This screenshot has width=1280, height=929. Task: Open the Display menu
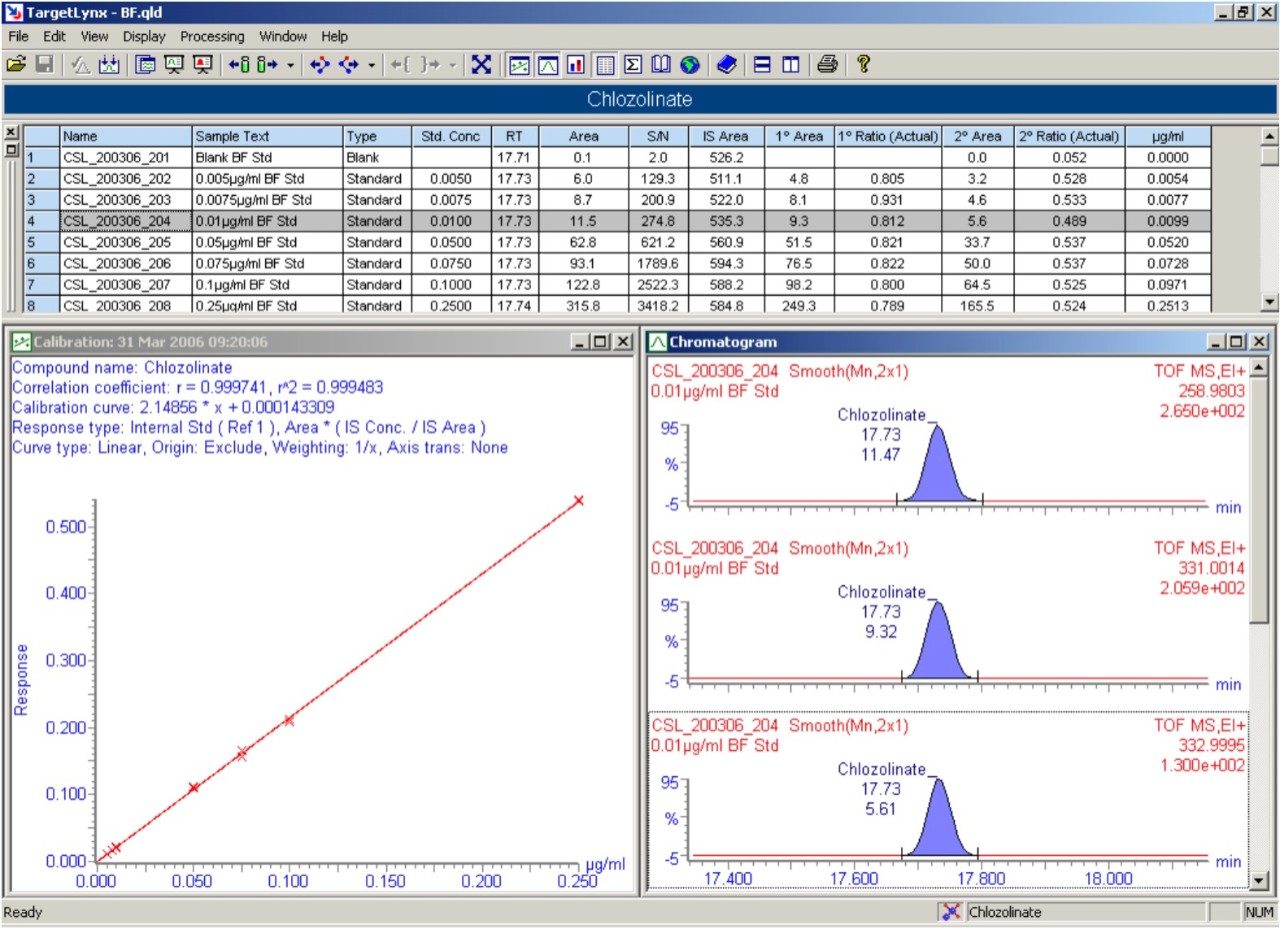click(x=144, y=36)
